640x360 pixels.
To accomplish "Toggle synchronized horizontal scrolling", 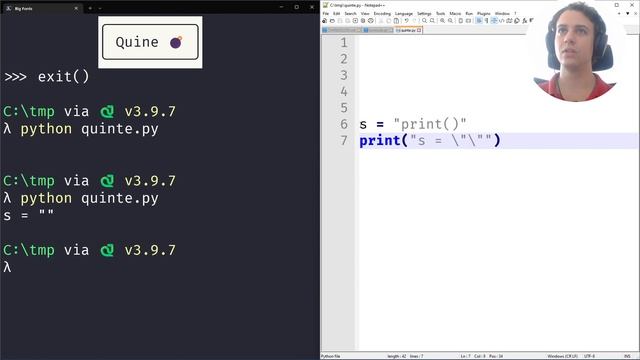I will pos(469,21).
